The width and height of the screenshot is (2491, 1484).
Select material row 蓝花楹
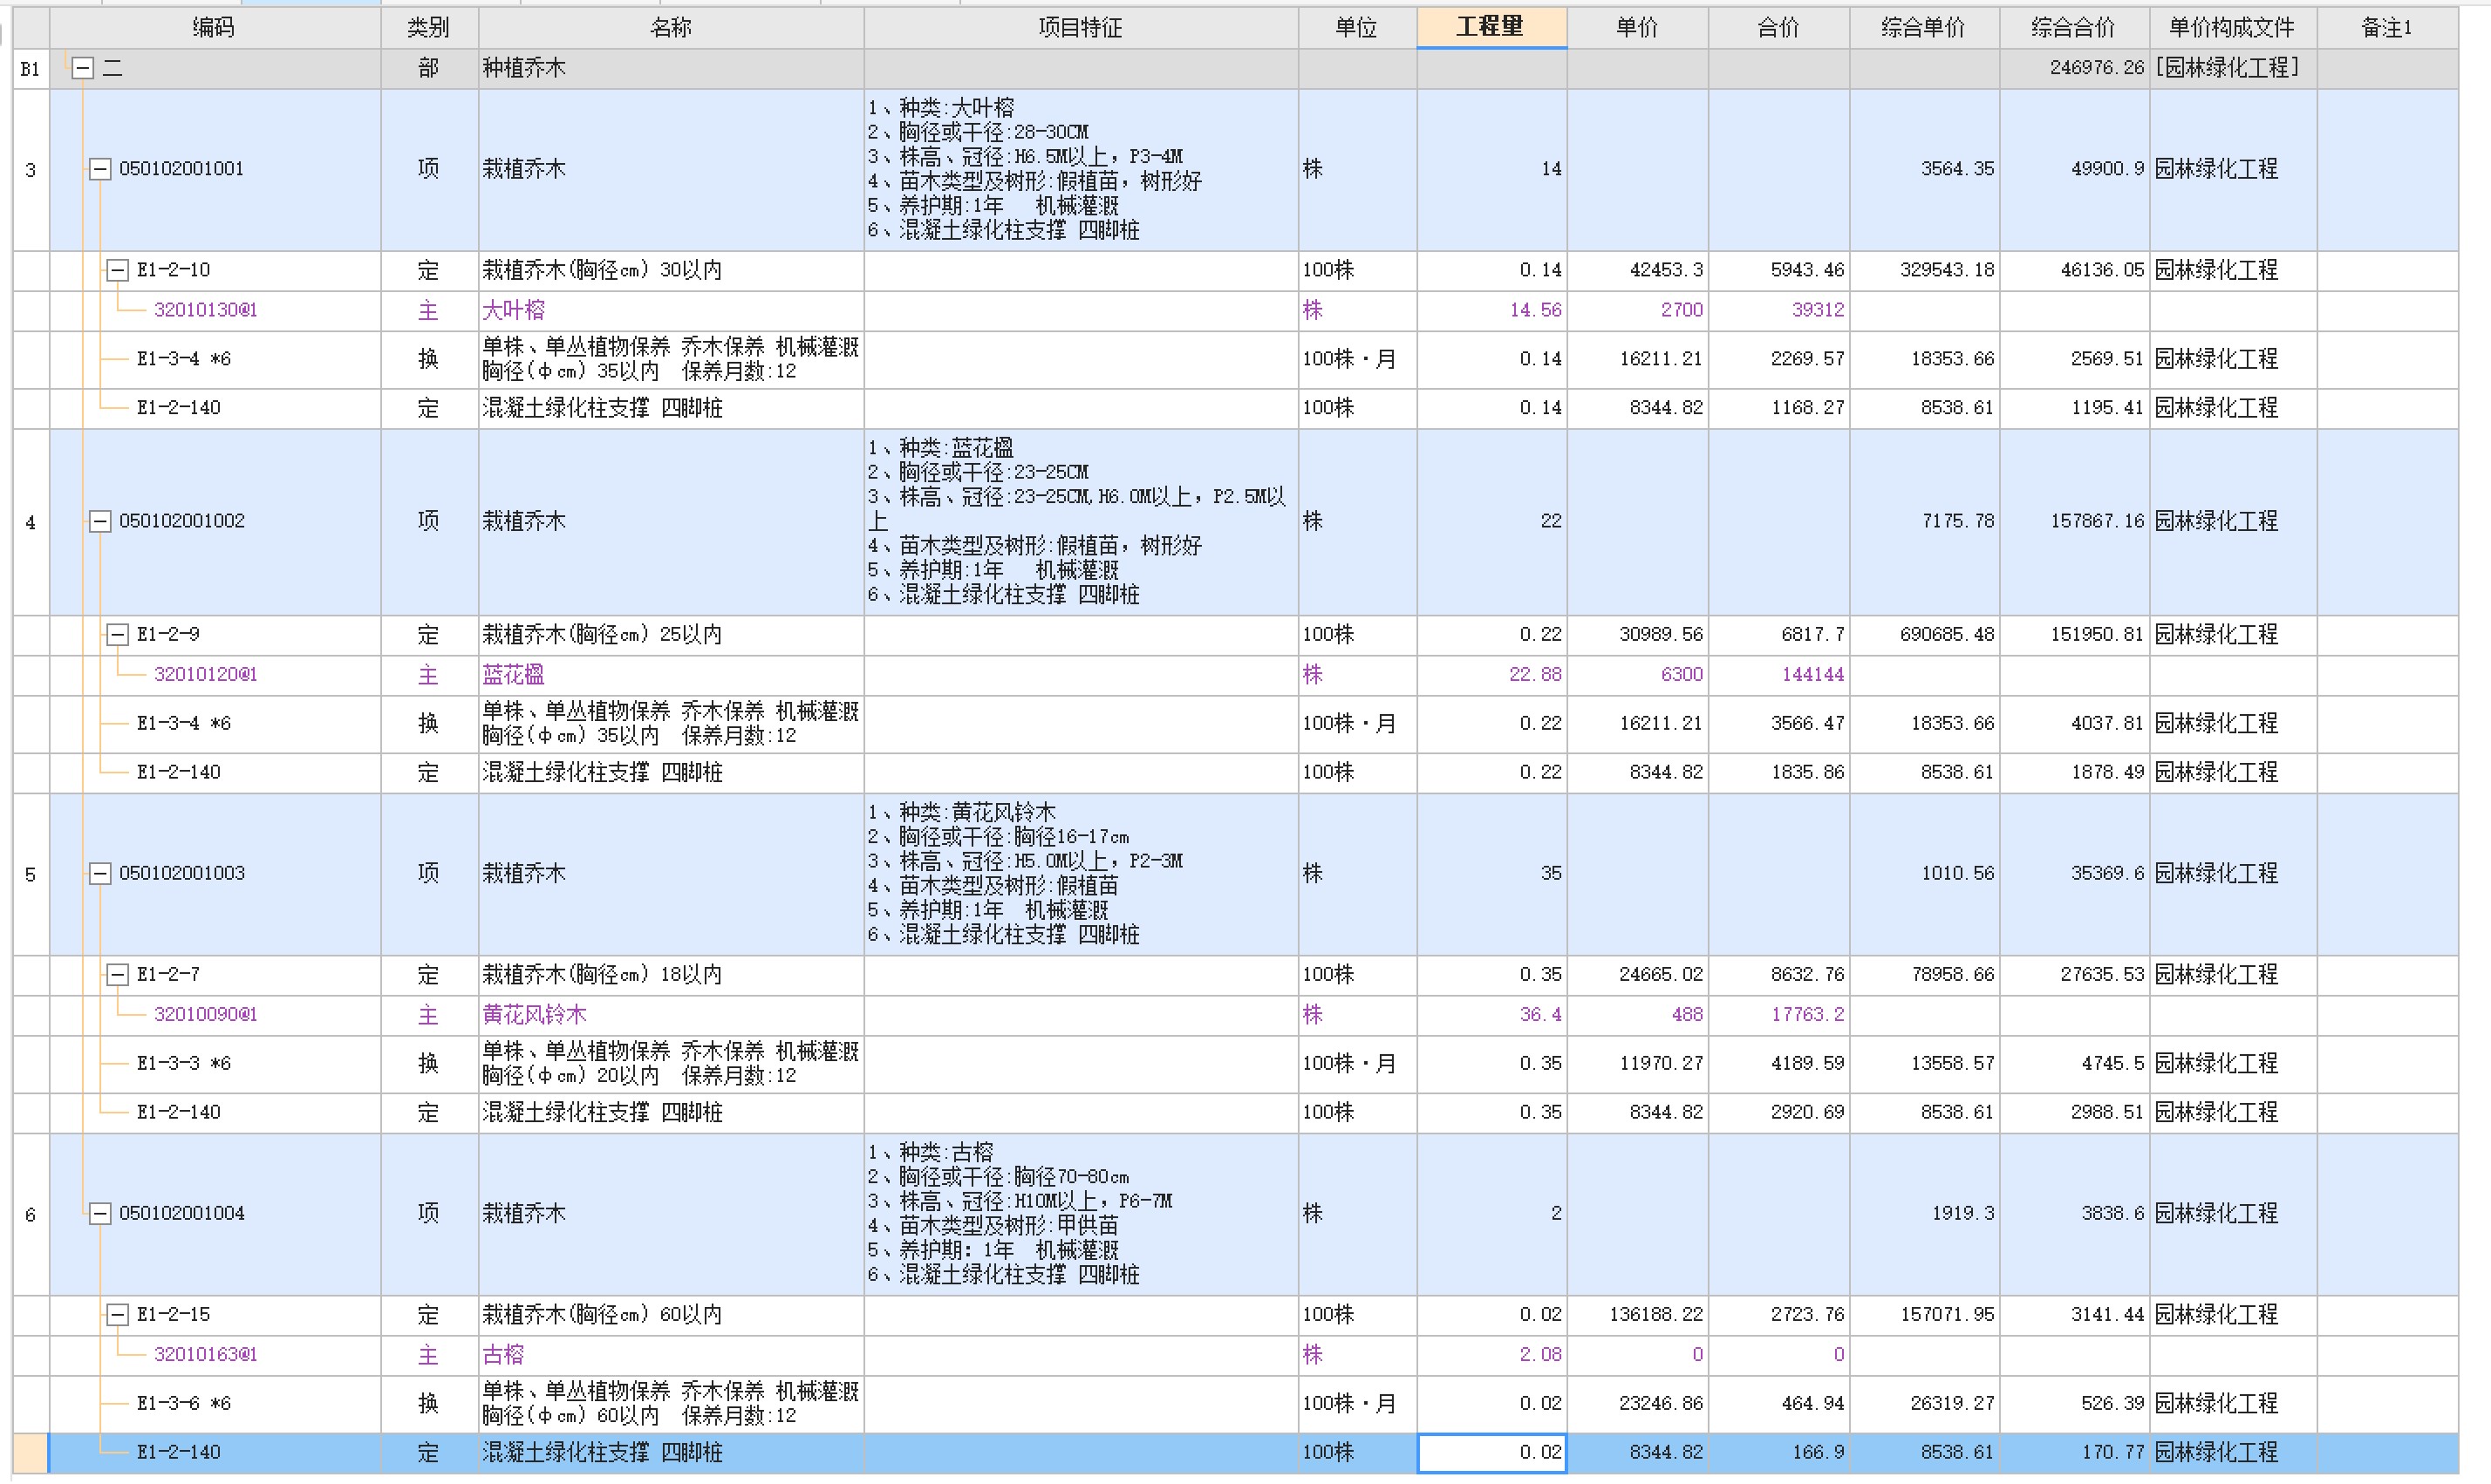pos(514,675)
